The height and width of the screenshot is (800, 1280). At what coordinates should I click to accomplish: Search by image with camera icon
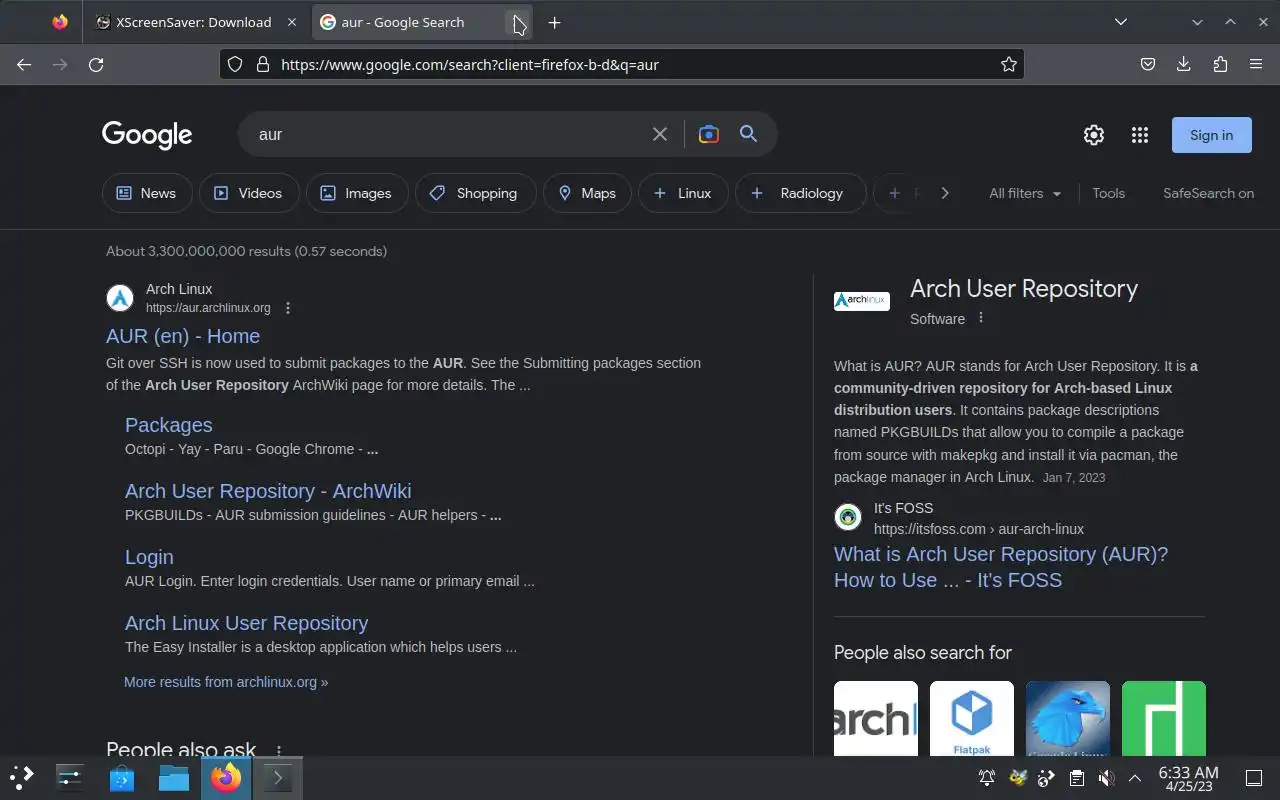pyautogui.click(x=709, y=134)
